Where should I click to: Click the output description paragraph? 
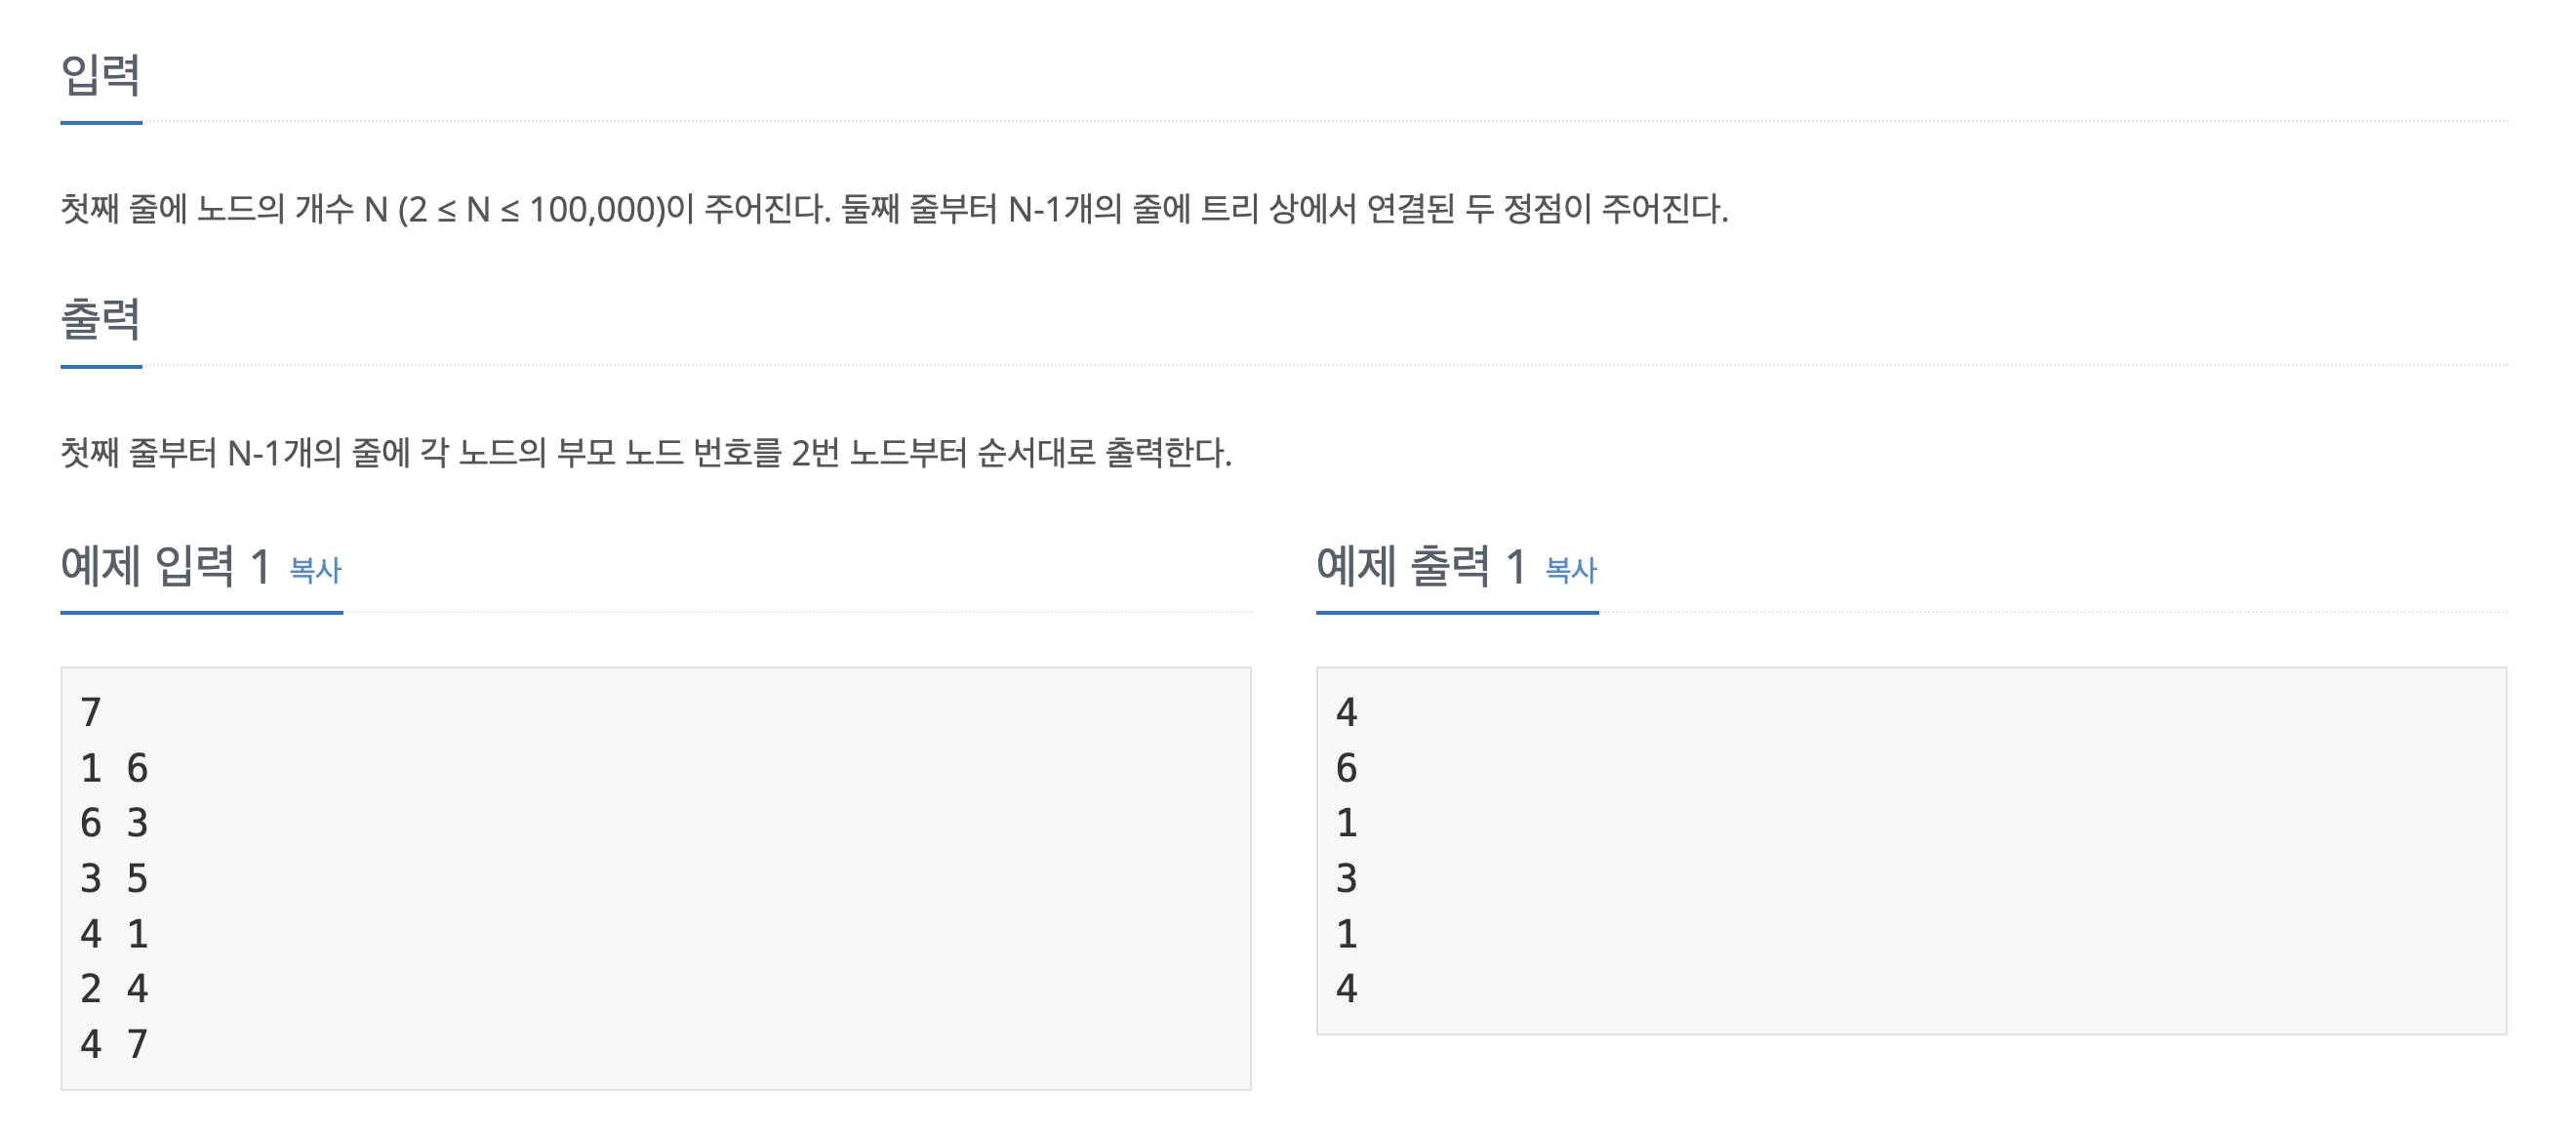pos(646,453)
